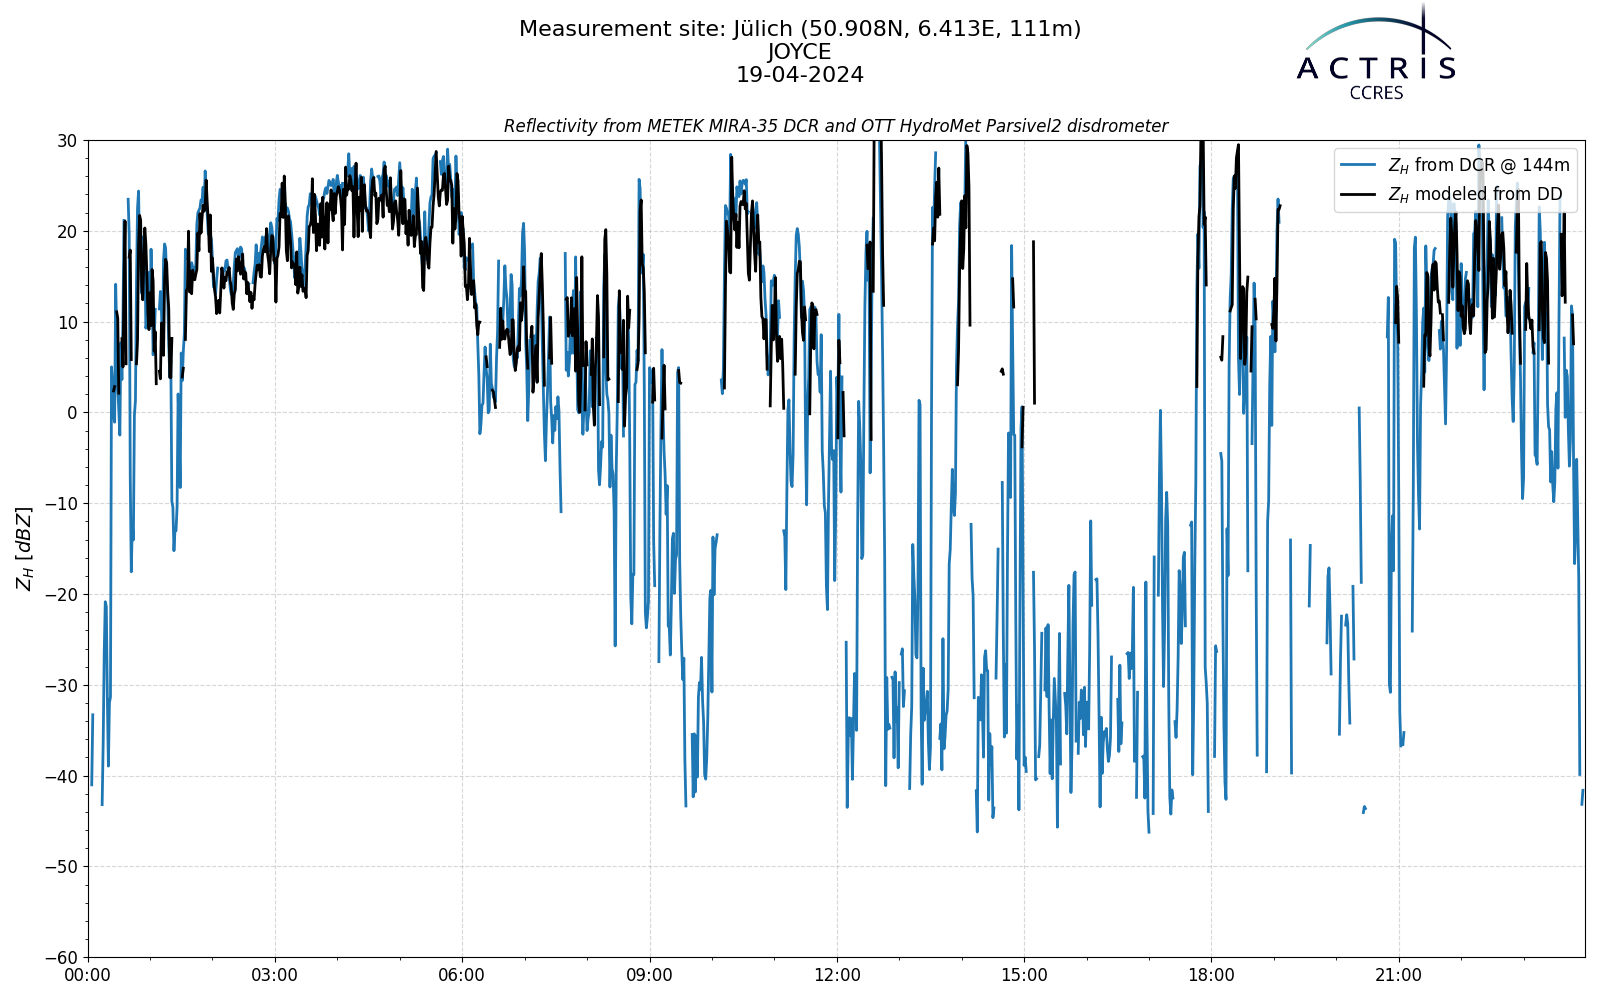Click the CCRES text under the logo

(x=1376, y=93)
